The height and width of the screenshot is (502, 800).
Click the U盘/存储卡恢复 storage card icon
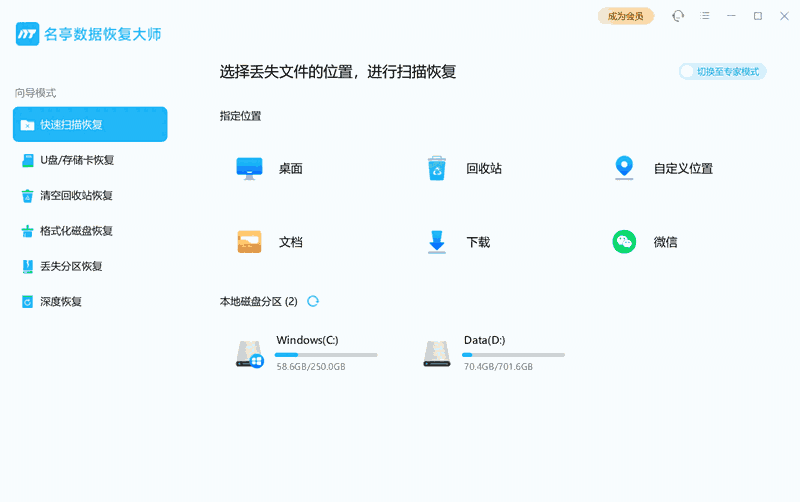(x=28, y=161)
